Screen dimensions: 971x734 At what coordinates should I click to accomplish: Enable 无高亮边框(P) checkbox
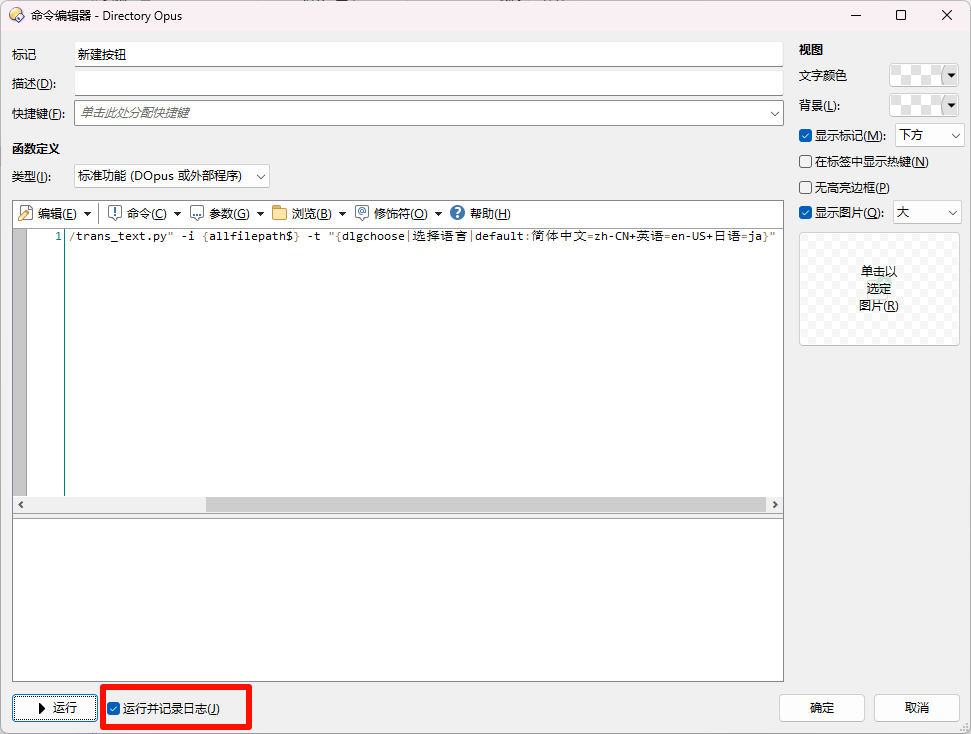[x=805, y=188]
